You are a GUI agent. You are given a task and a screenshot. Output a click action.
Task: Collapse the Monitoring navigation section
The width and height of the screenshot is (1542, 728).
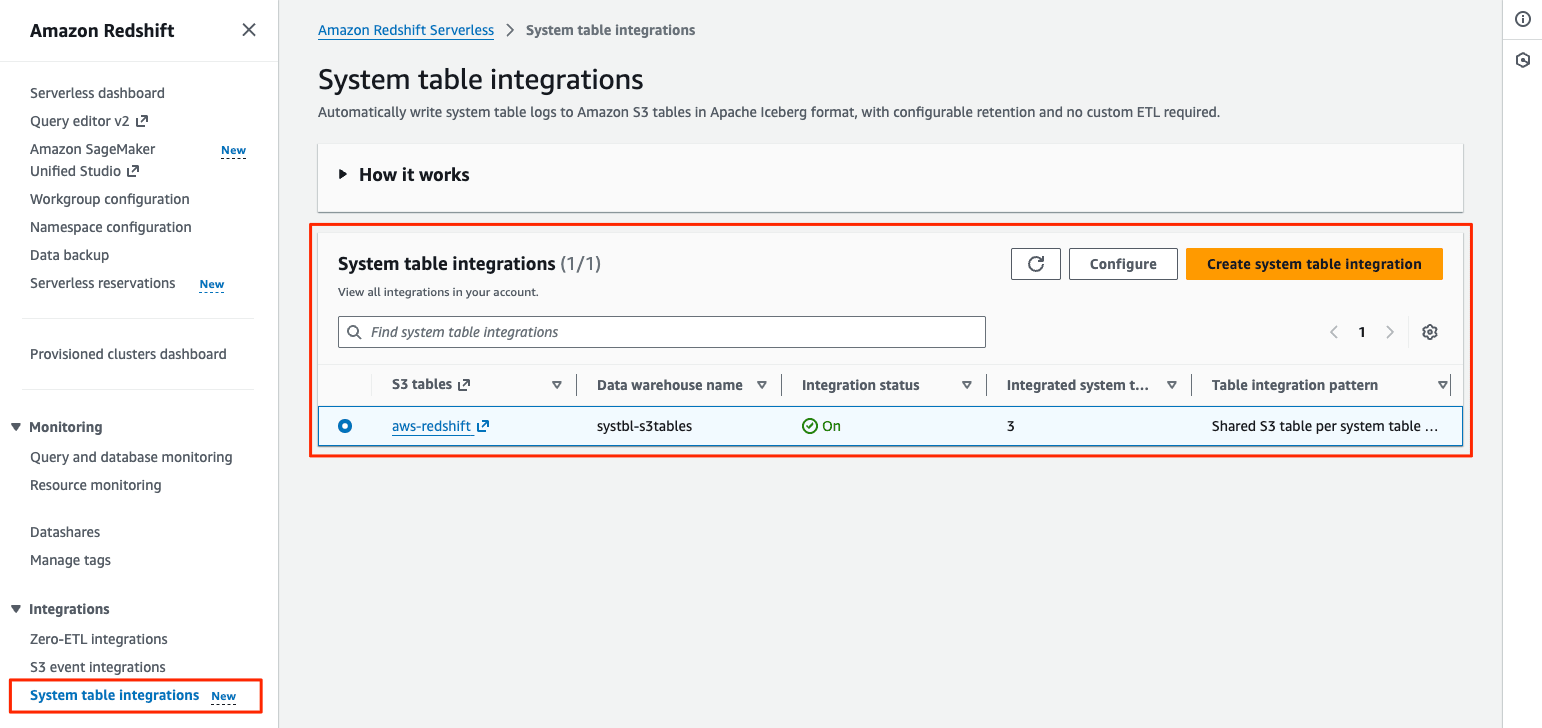coord(16,427)
